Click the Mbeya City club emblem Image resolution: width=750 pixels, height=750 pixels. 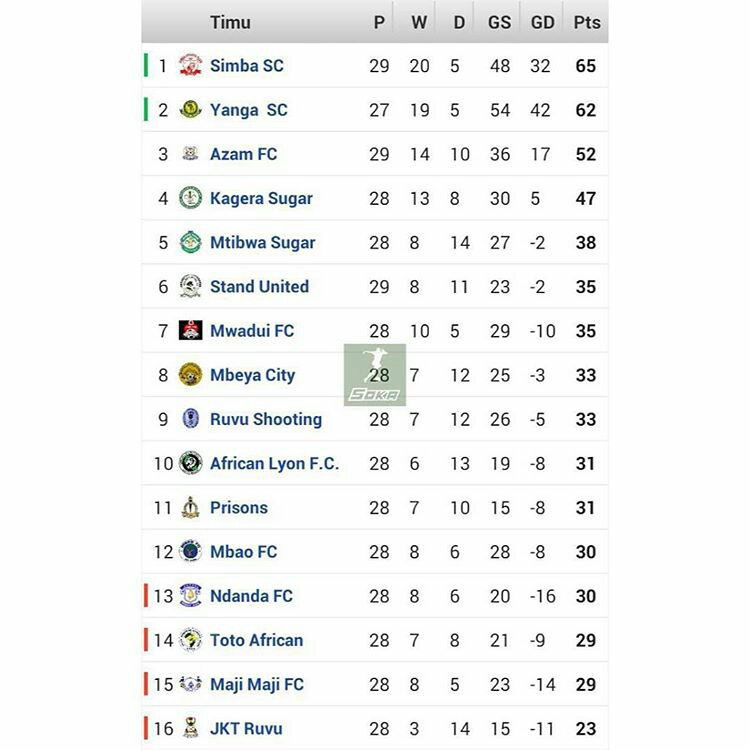tap(190, 375)
